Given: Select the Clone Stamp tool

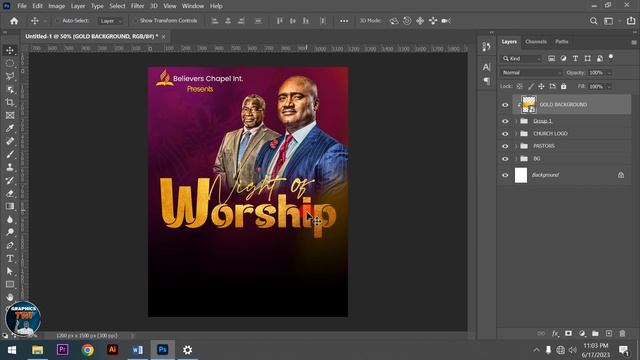Looking at the screenshot, I should point(10,167).
